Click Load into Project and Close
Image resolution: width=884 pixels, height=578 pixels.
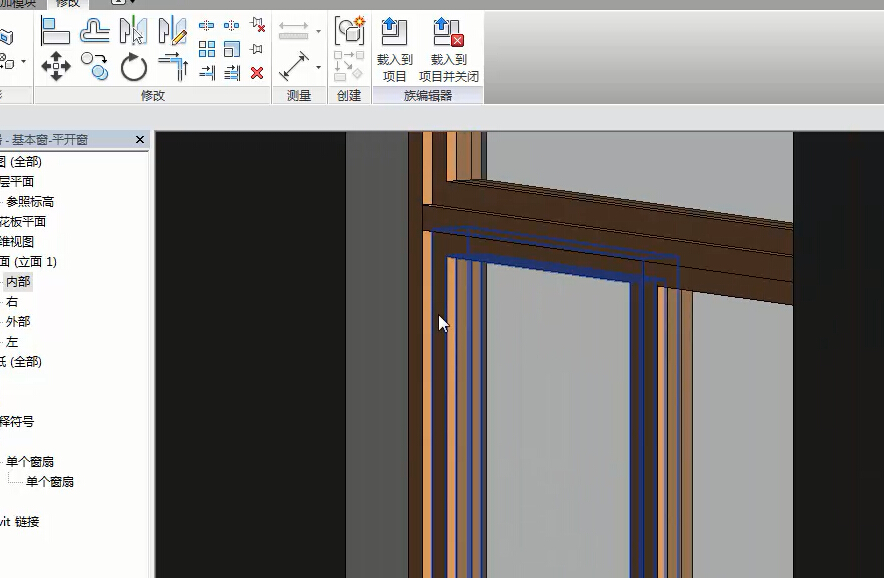pos(448,50)
